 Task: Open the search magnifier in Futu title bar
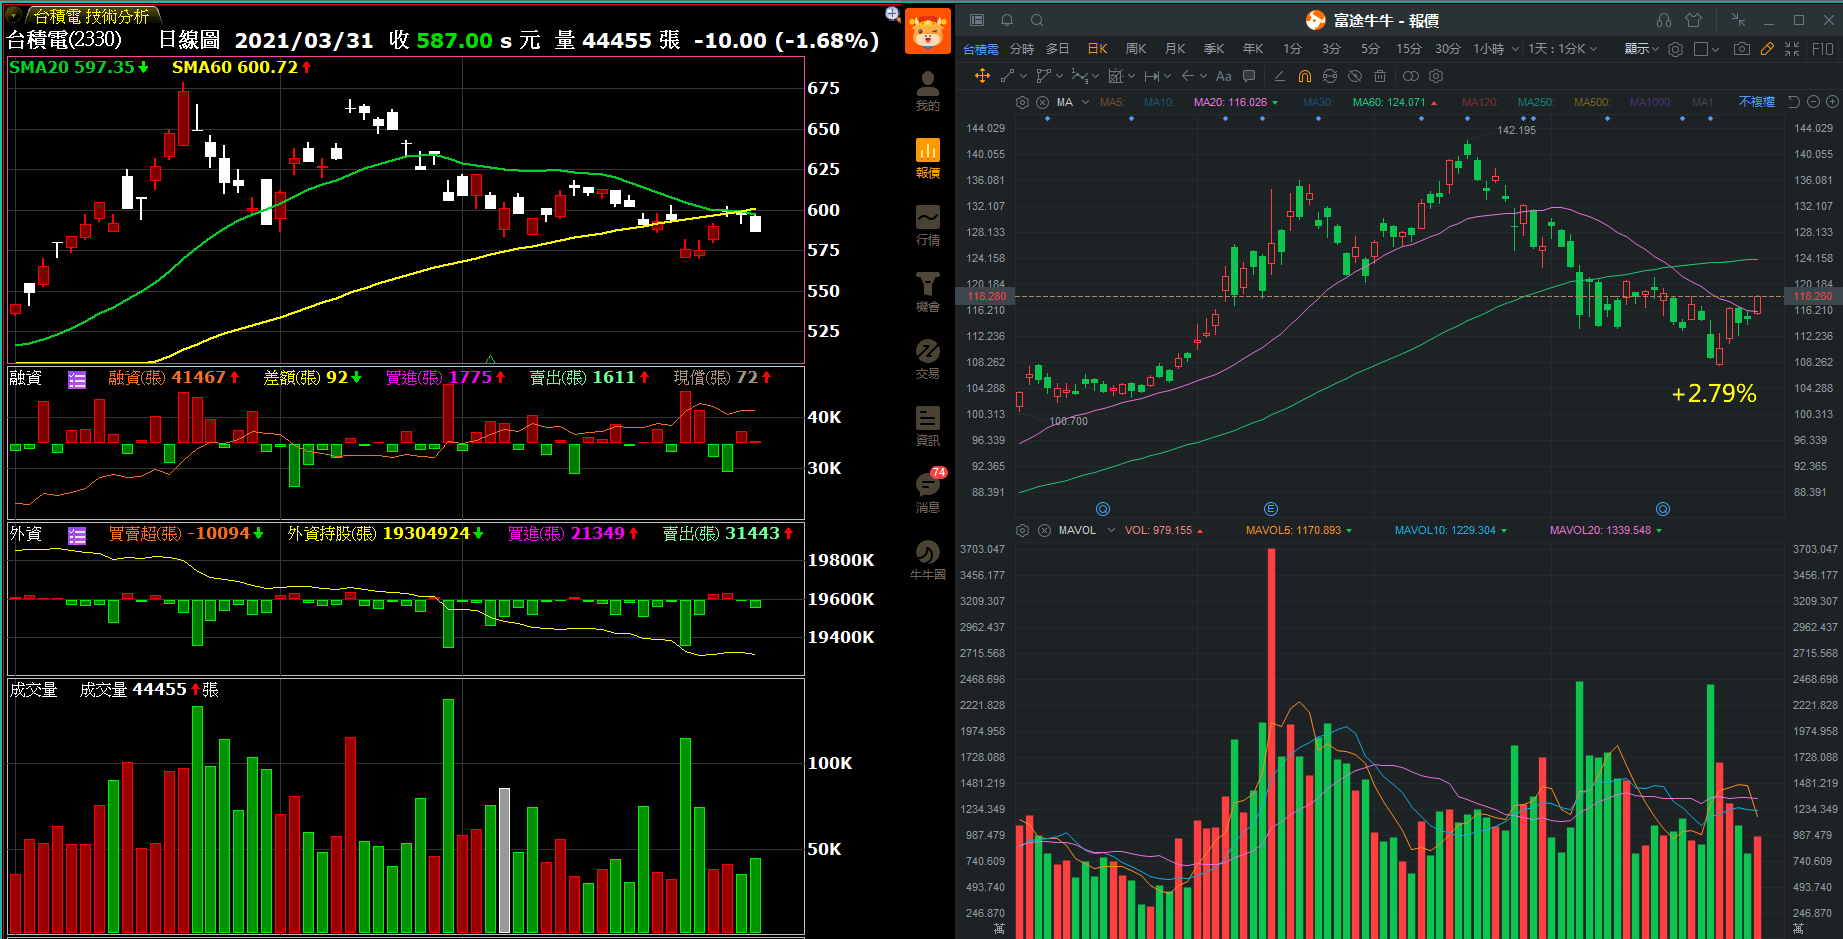[x=1037, y=20]
